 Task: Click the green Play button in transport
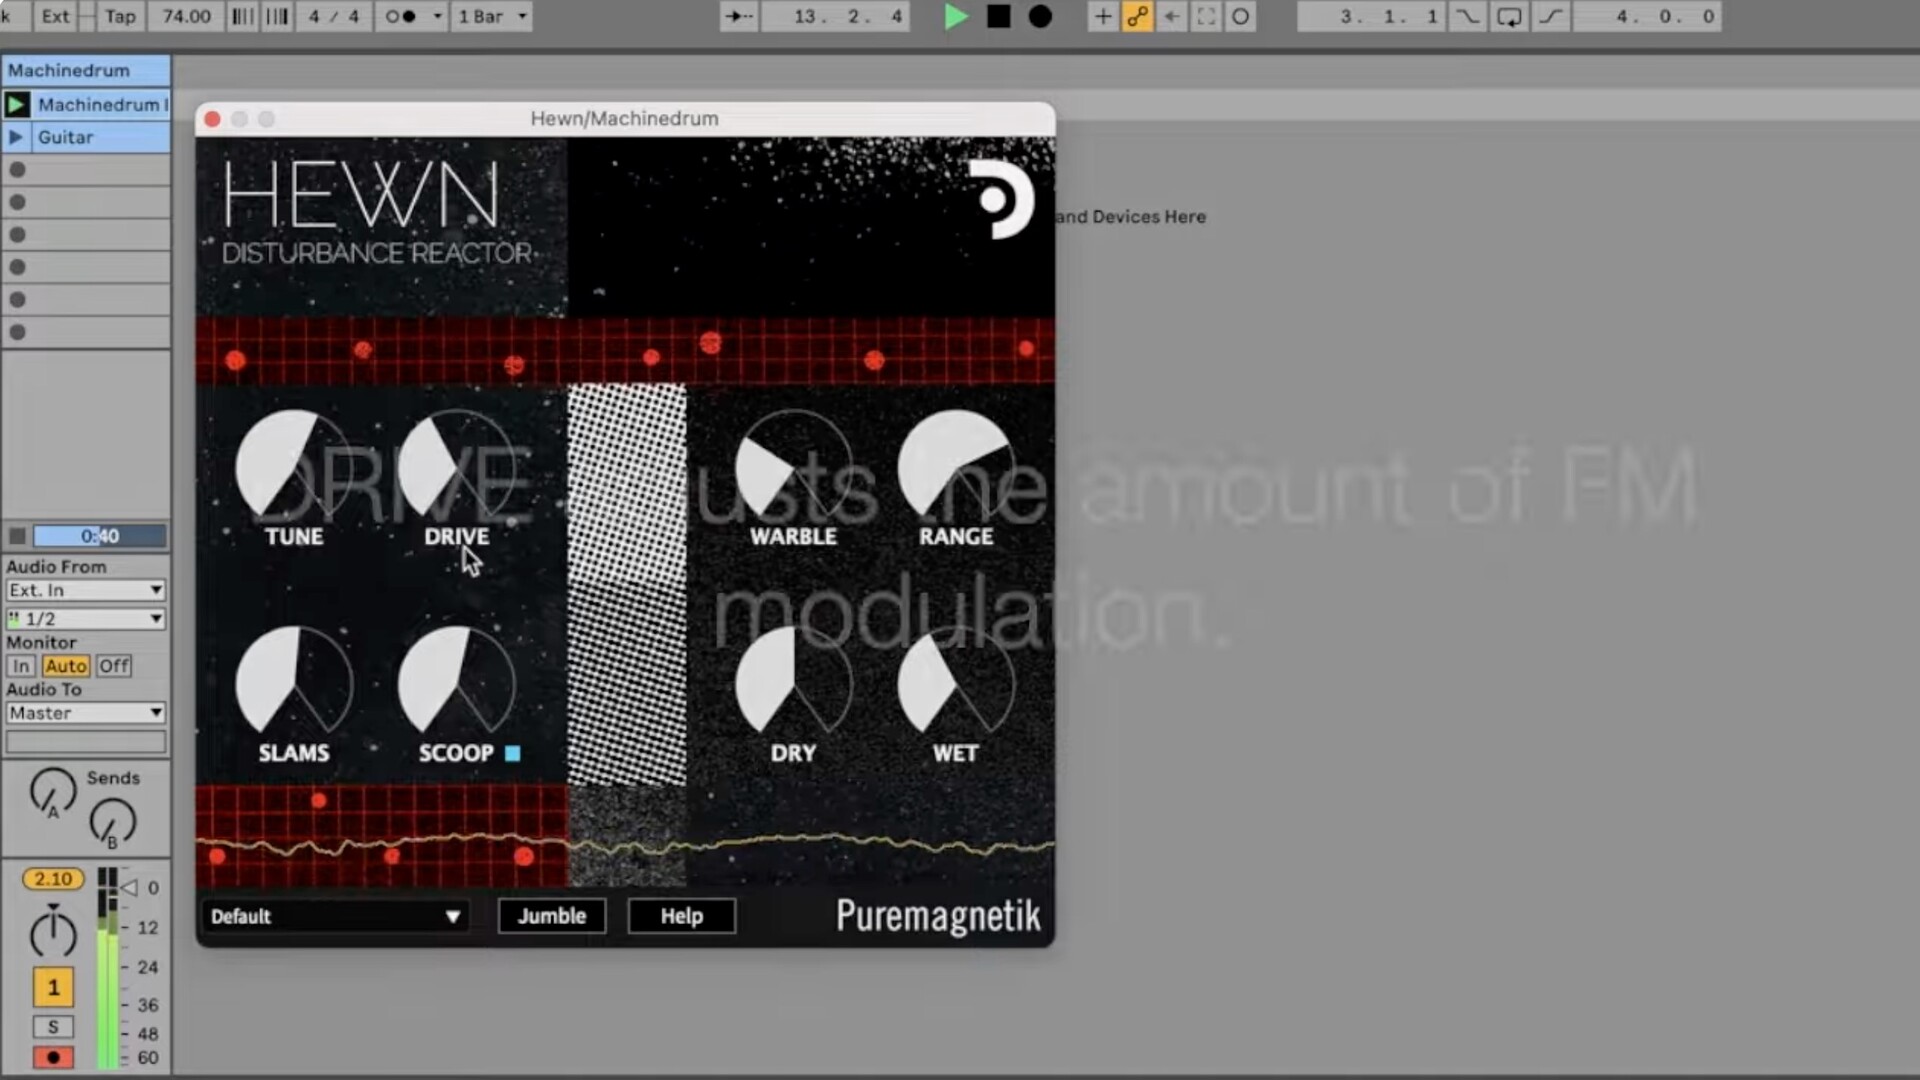coord(956,16)
